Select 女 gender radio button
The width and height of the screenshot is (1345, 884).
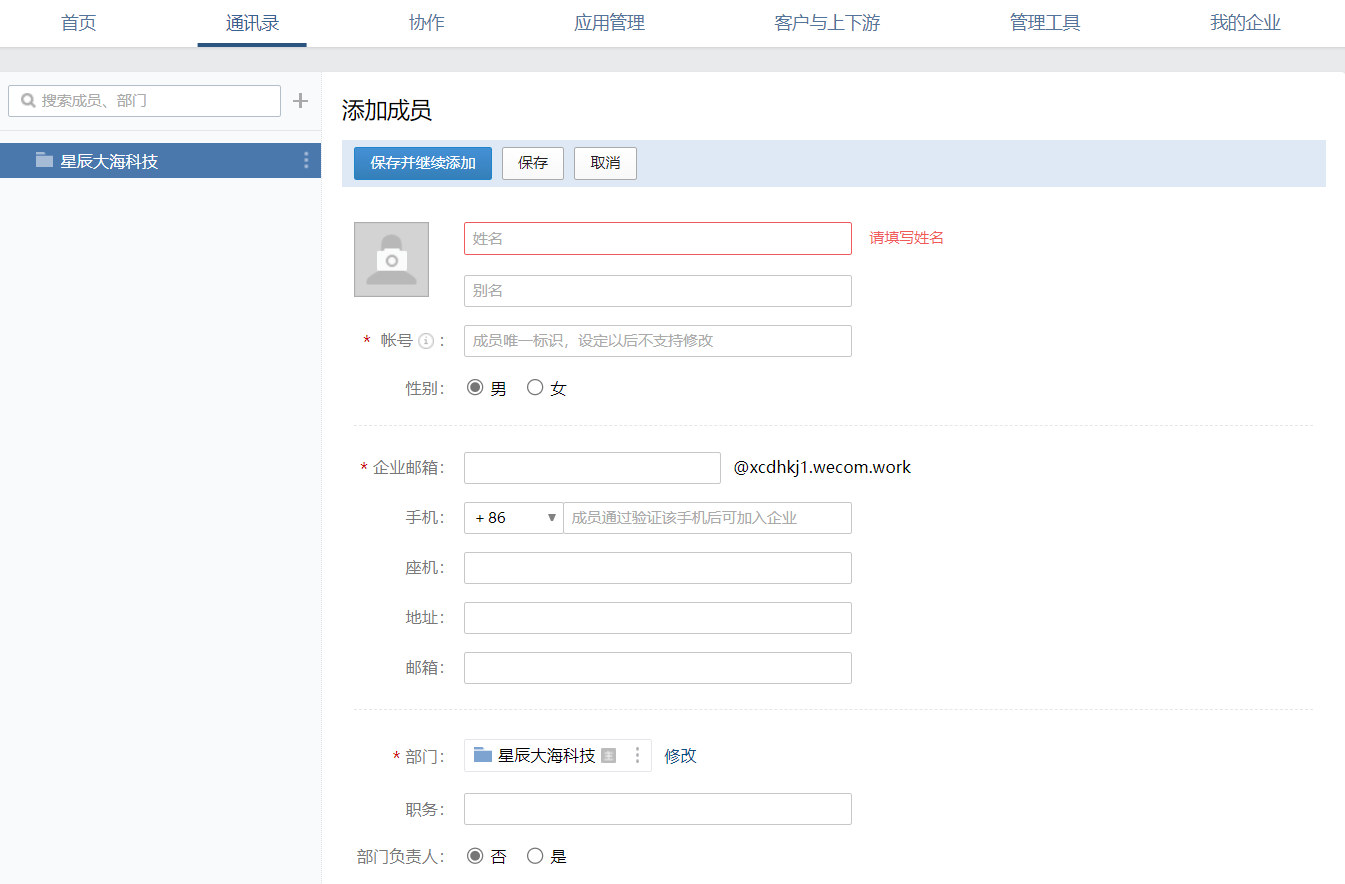(x=535, y=387)
